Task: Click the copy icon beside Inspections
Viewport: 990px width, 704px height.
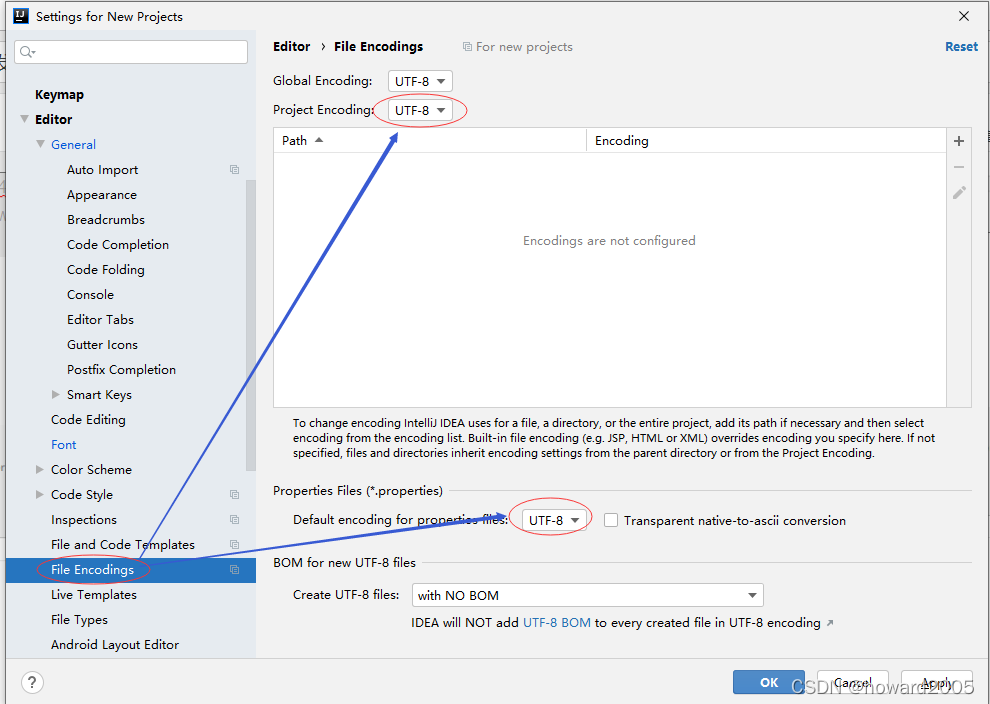Action: (x=234, y=520)
